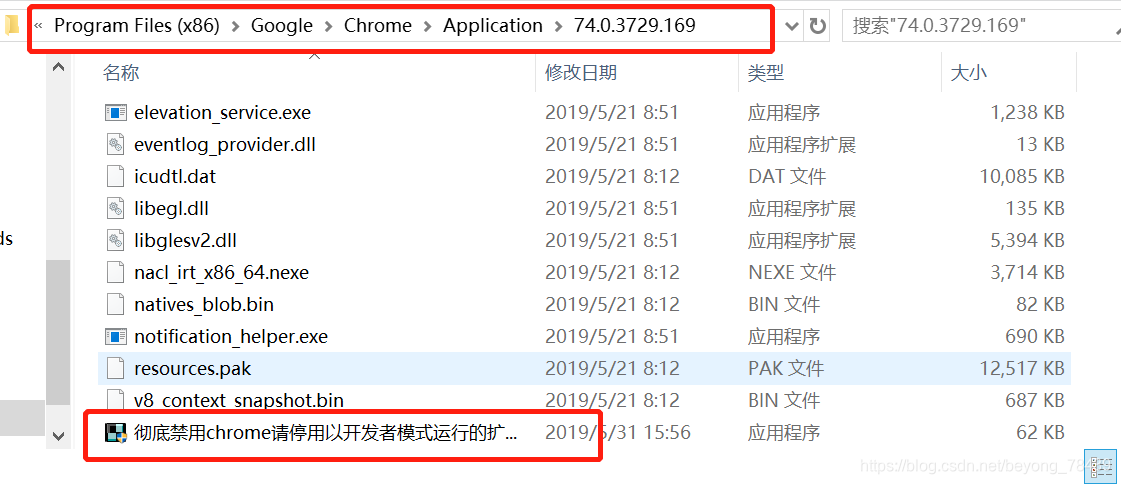
Task: Click the notification_helper.exe application icon
Action: pyautogui.click(x=115, y=336)
